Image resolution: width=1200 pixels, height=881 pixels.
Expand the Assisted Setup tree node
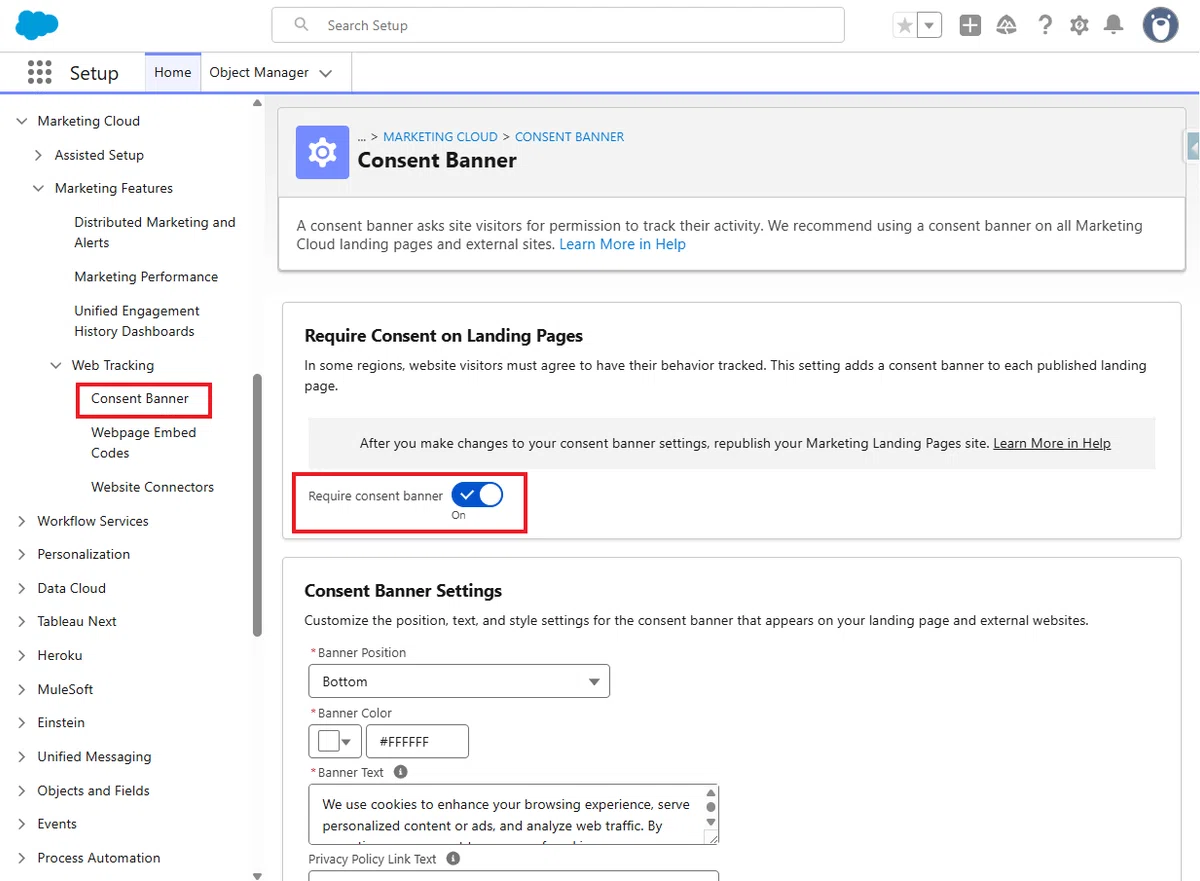38,155
